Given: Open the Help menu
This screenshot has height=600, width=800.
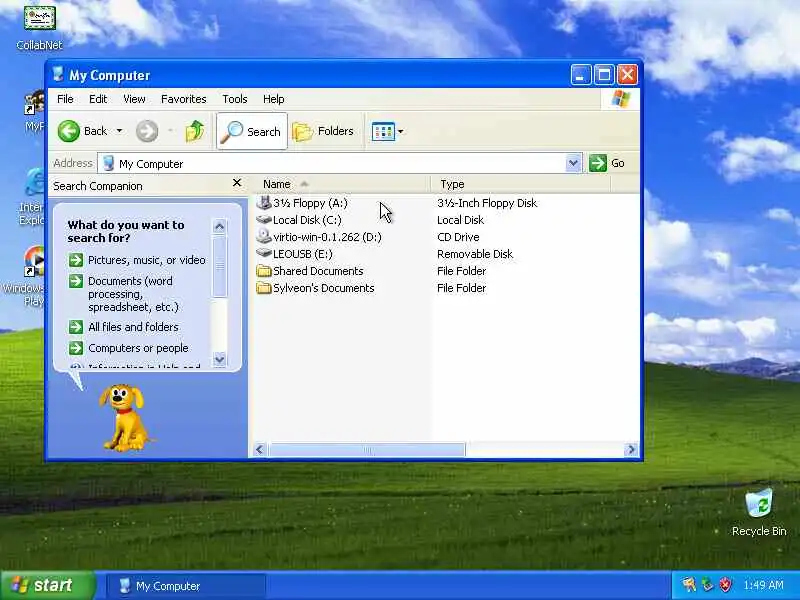Looking at the screenshot, I should (x=273, y=99).
